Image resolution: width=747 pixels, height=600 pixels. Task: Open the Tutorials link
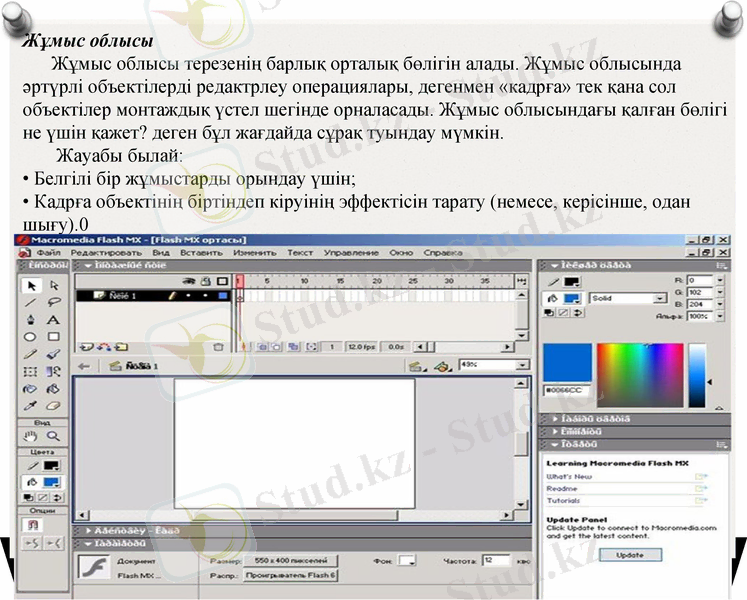563,501
